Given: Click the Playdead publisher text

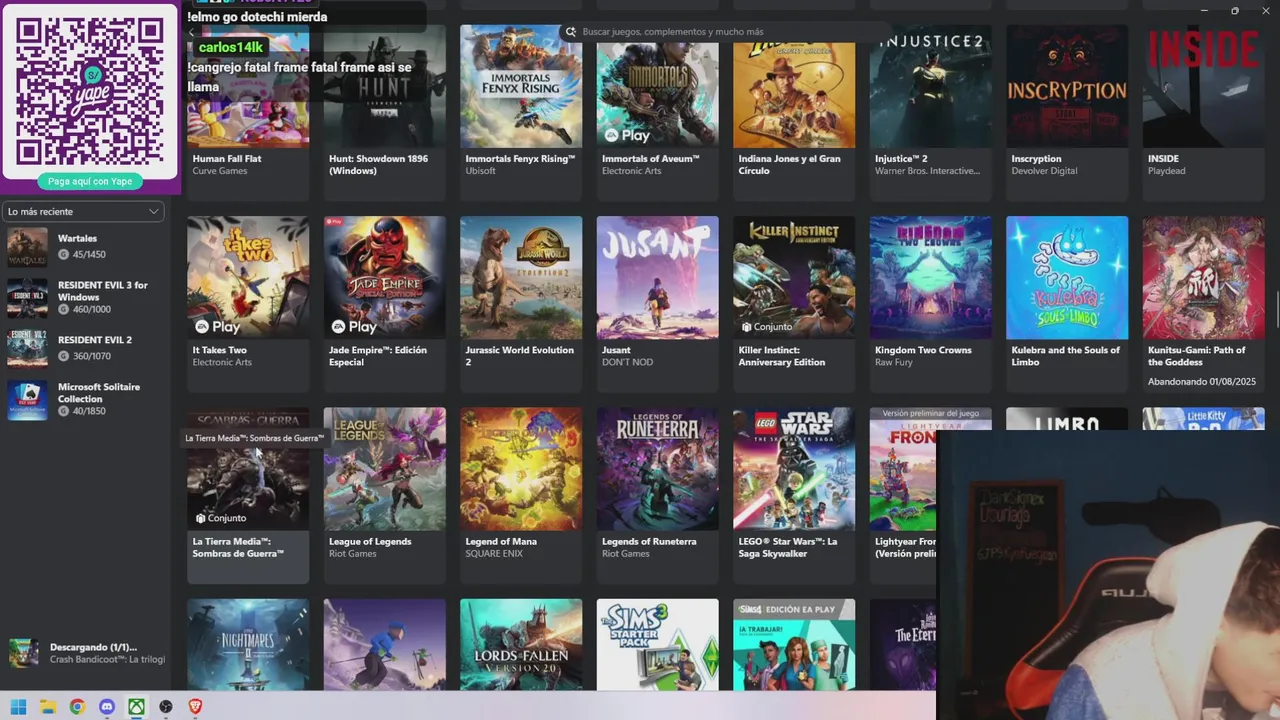Looking at the screenshot, I should click(1166, 171).
